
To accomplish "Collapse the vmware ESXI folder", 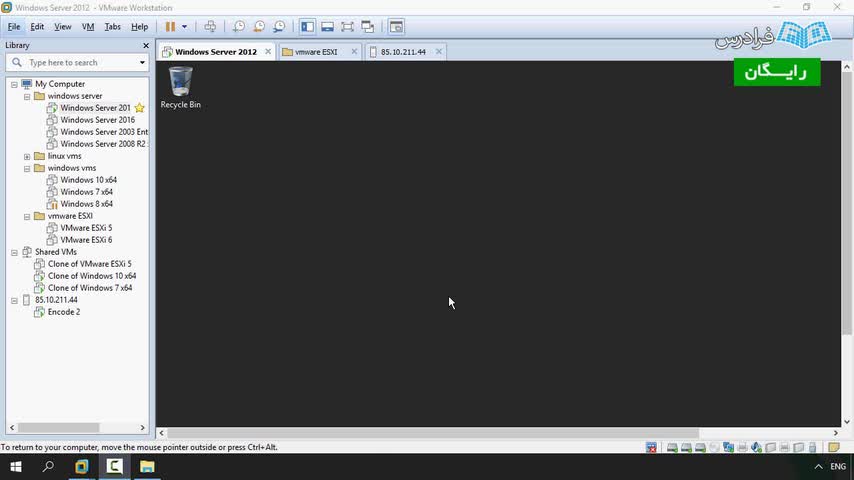I will coord(27,216).
